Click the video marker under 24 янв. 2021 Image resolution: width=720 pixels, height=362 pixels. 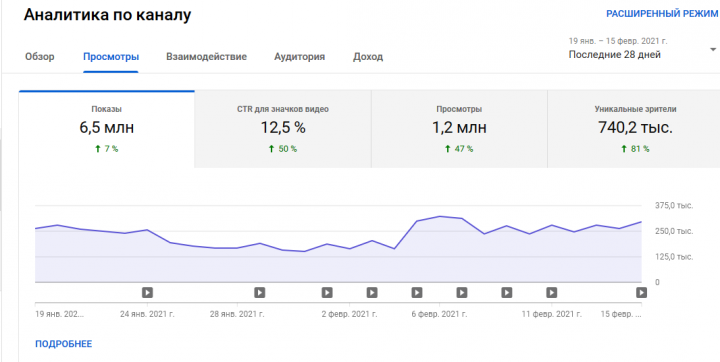pos(147,292)
